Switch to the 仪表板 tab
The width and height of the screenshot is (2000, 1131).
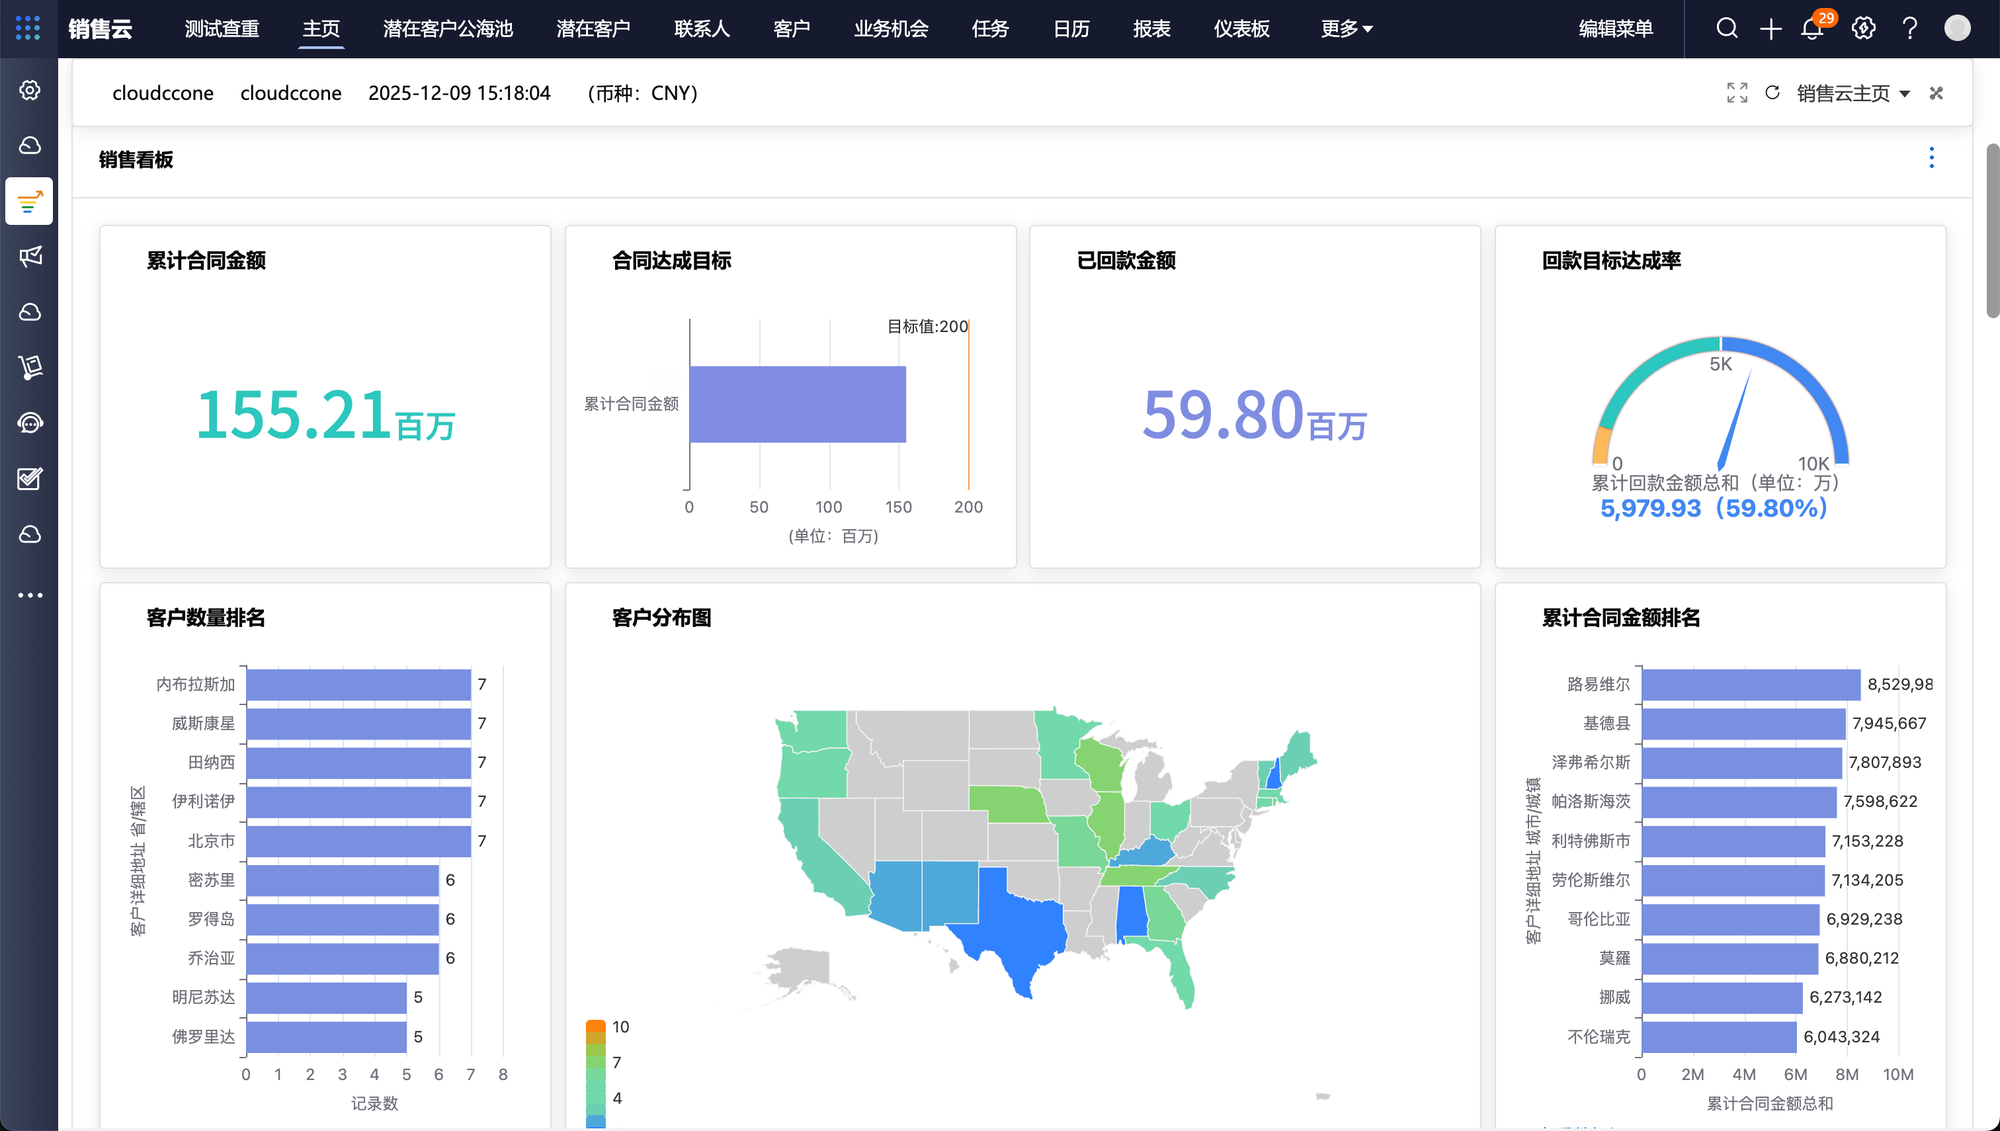click(x=1241, y=29)
